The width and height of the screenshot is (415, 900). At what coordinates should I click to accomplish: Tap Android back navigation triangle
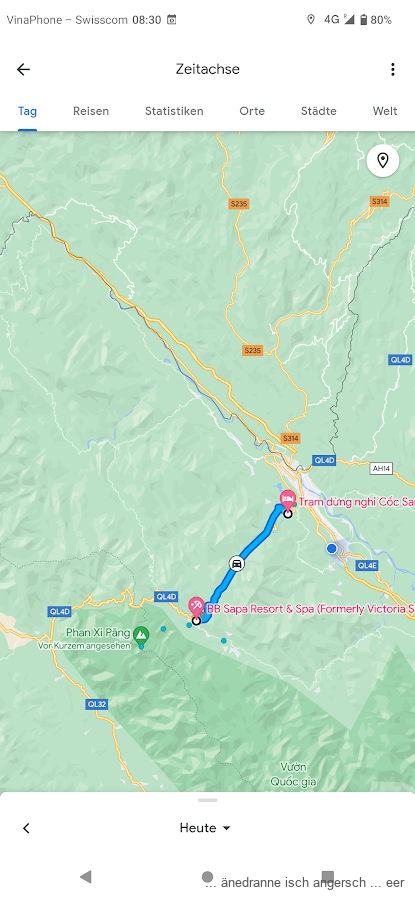86,876
